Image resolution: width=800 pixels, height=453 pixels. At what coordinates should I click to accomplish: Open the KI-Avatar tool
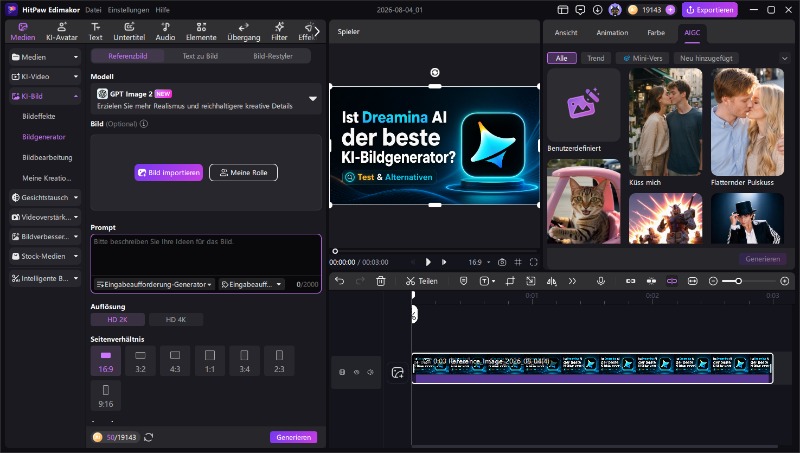(x=62, y=32)
